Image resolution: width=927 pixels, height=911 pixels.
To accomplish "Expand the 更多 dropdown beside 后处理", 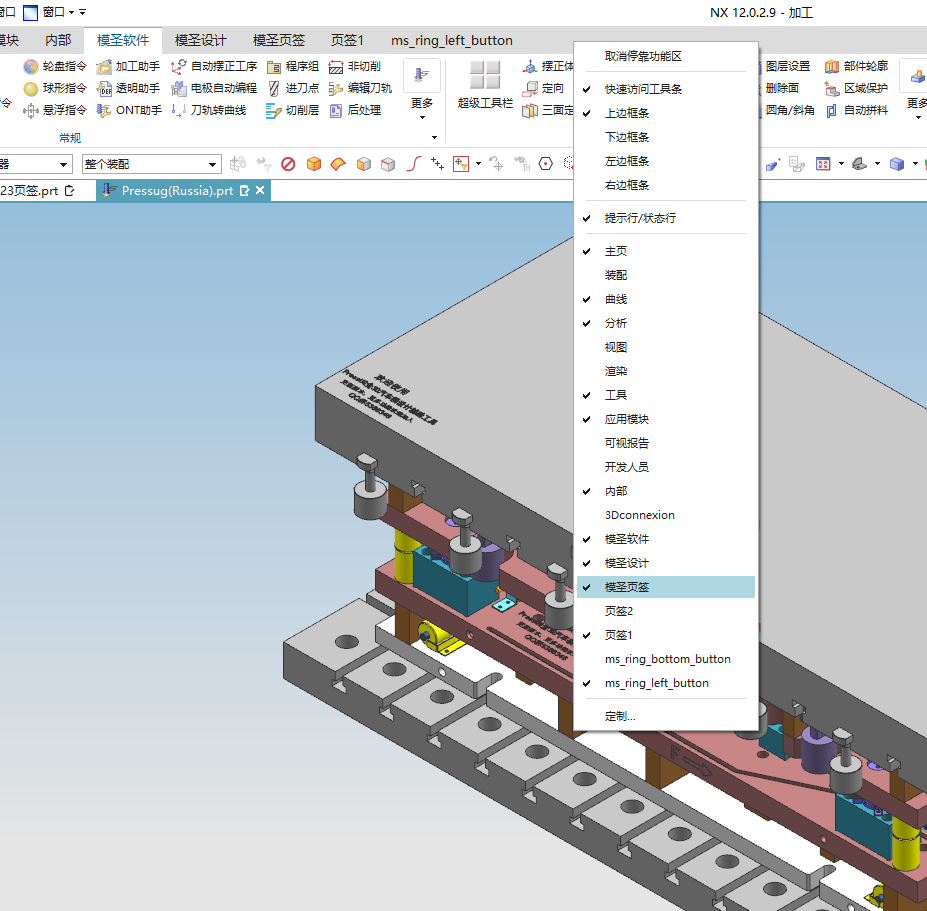I will click(x=422, y=90).
